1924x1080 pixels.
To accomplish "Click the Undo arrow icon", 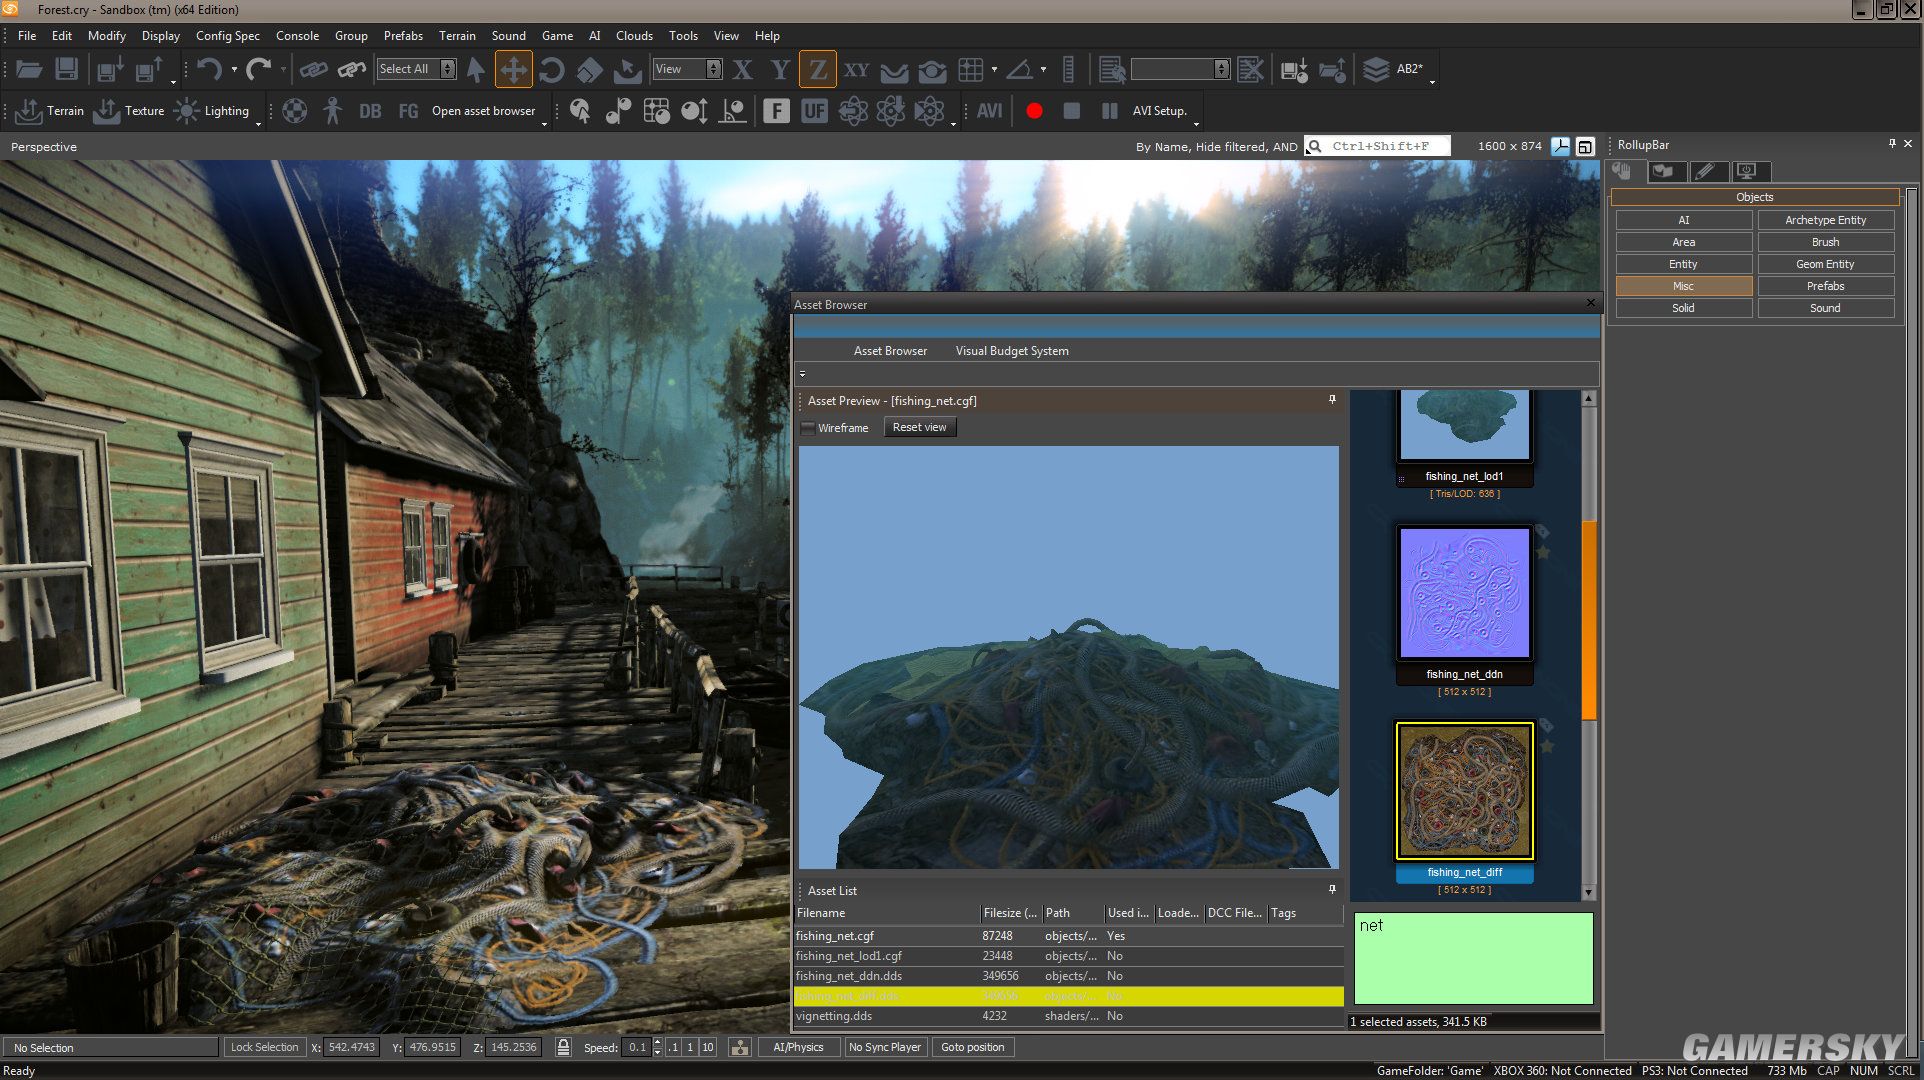I will click(209, 69).
